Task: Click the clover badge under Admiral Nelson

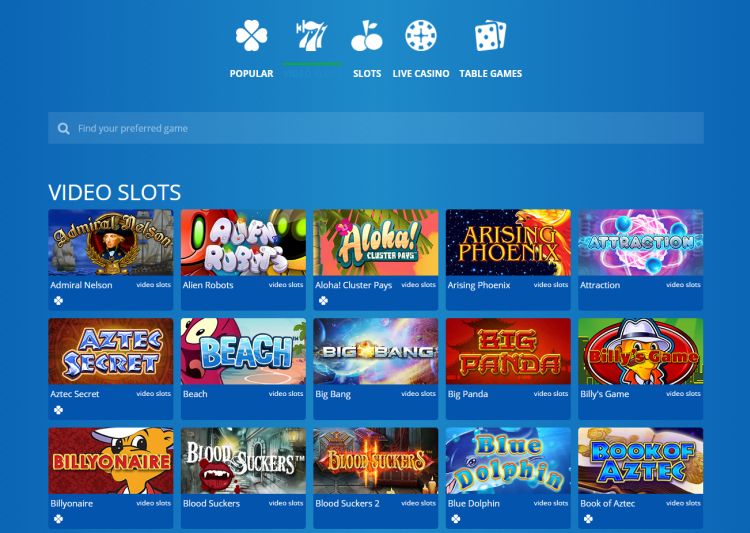Action: click(58, 300)
